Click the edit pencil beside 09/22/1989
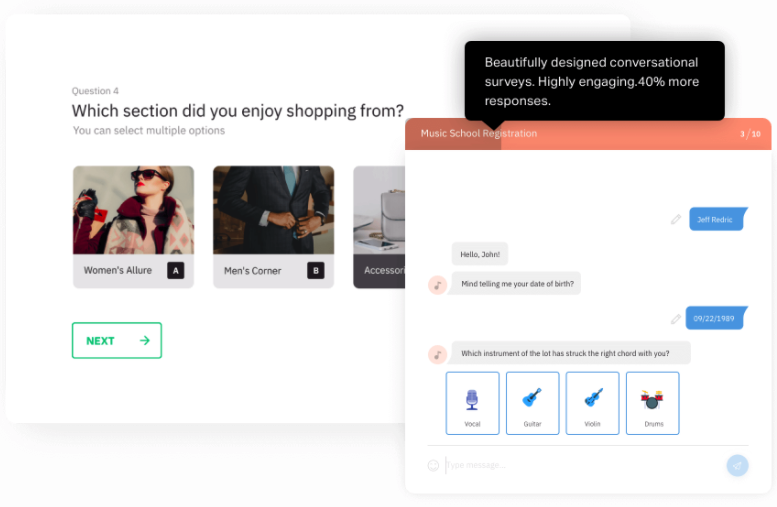This screenshot has height=507, width=777. 676,319
